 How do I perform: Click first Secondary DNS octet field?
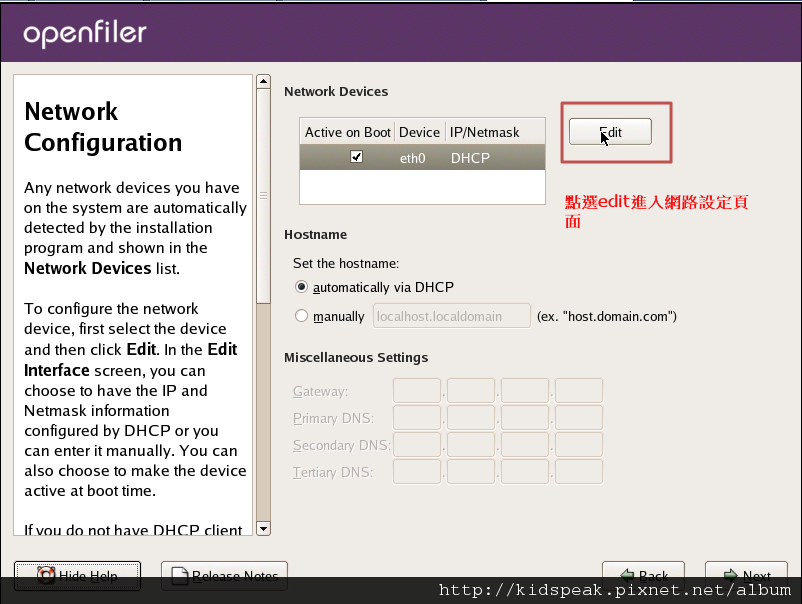pos(417,445)
